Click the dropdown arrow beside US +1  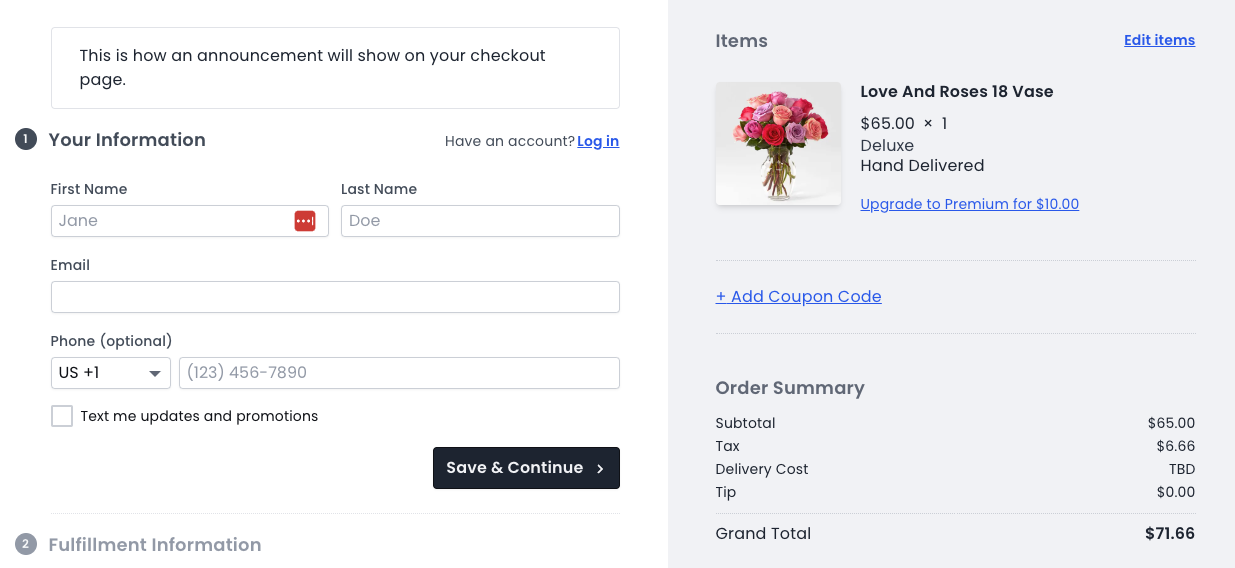pyautogui.click(x=155, y=374)
